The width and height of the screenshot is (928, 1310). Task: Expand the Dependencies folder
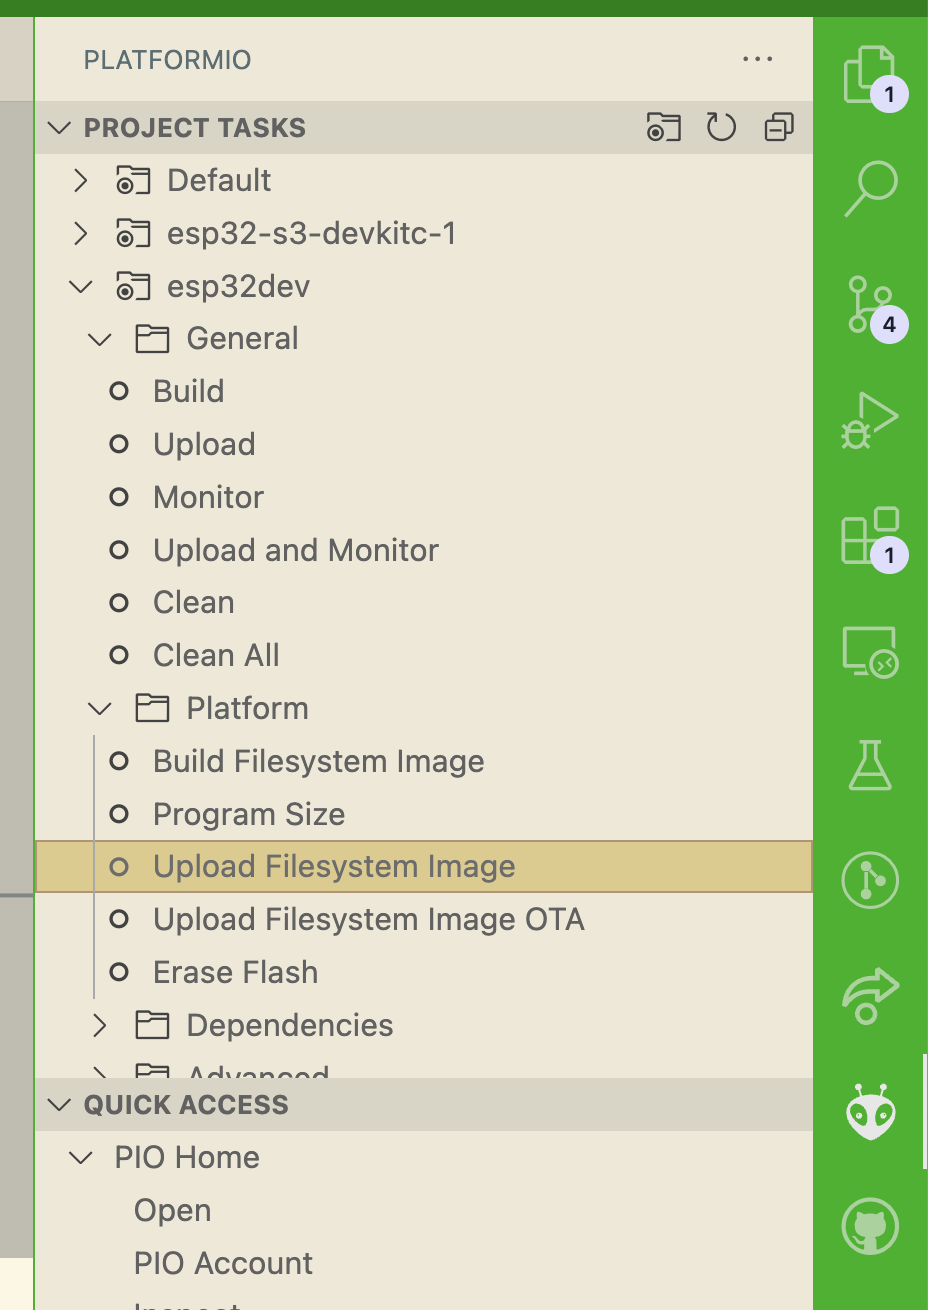tap(100, 1025)
